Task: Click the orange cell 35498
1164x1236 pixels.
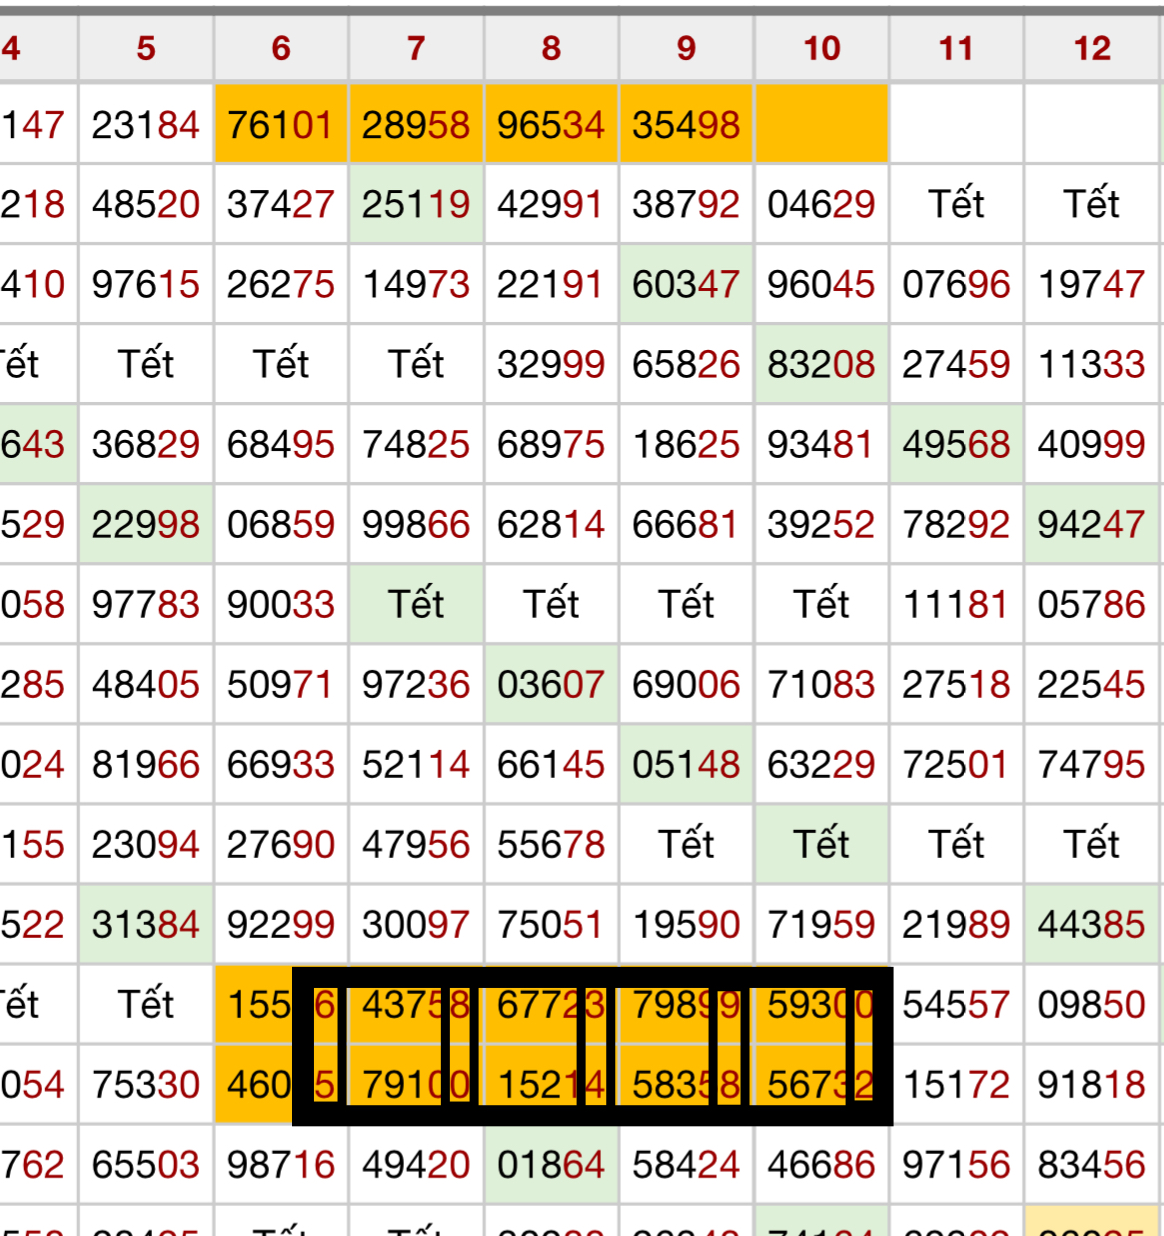Action: [x=686, y=124]
